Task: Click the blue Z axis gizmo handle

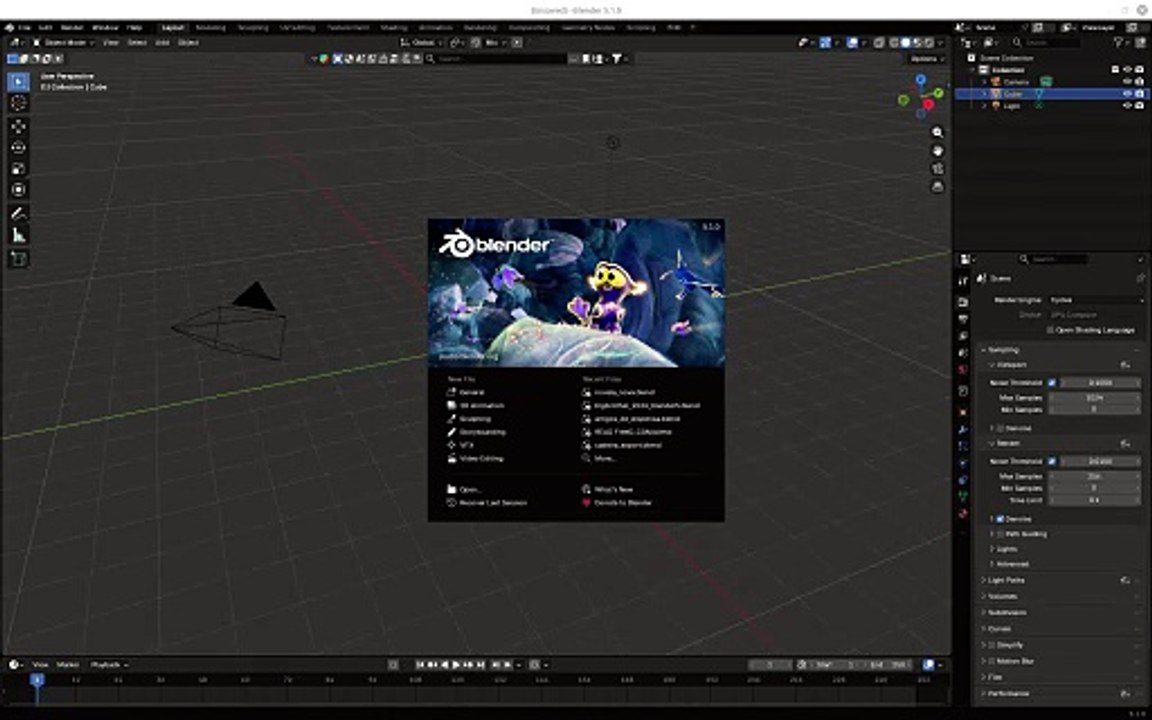Action: tap(921, 79)
